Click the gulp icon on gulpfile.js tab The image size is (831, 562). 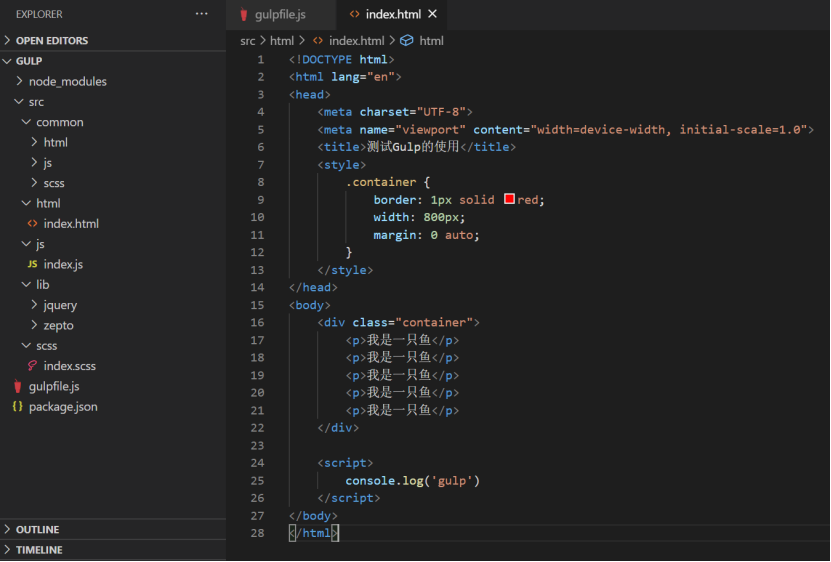click(243, 14)
